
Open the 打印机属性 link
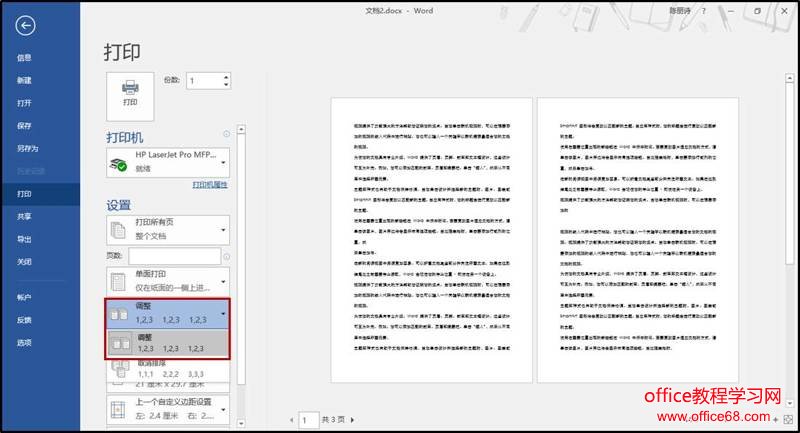click(x=211, y=186)
